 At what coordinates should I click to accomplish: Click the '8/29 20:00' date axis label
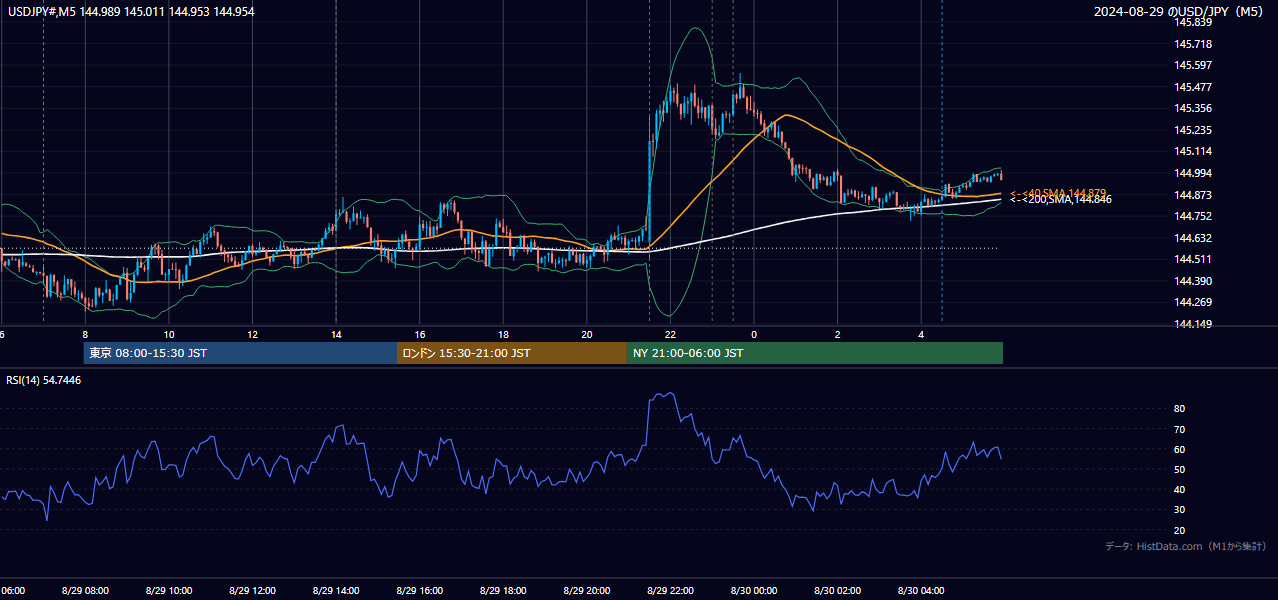(586, 591)
